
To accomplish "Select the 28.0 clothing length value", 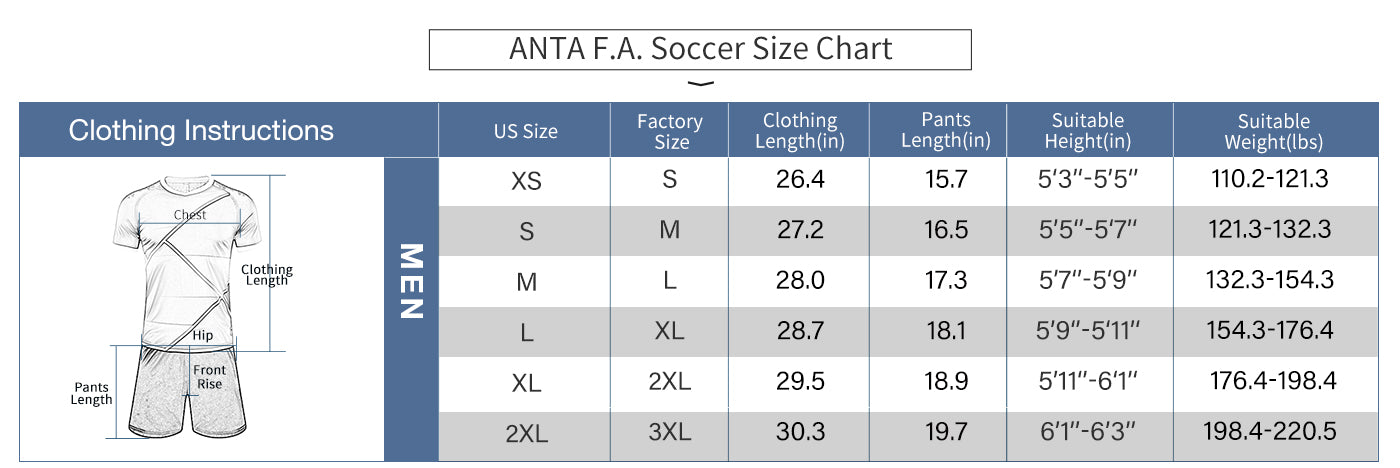I will click(800, 281).
